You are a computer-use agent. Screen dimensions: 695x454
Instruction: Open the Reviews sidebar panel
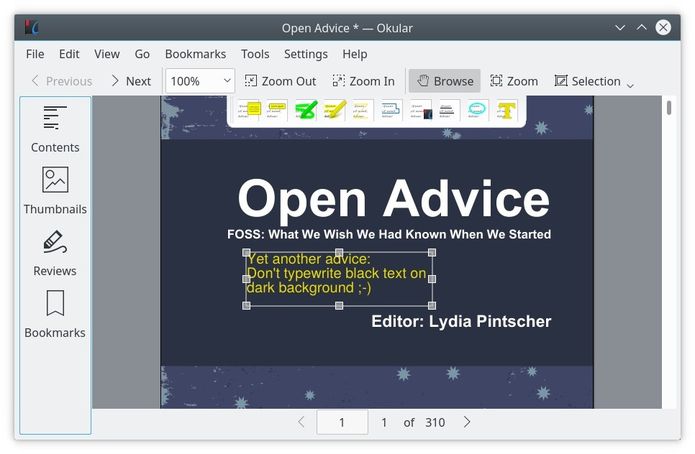point(55,253)
